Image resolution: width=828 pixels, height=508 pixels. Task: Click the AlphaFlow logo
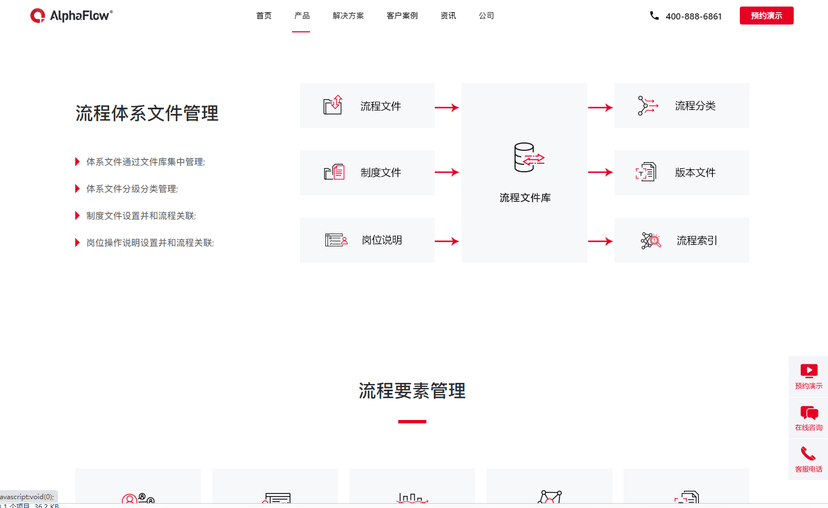(71, 16)
